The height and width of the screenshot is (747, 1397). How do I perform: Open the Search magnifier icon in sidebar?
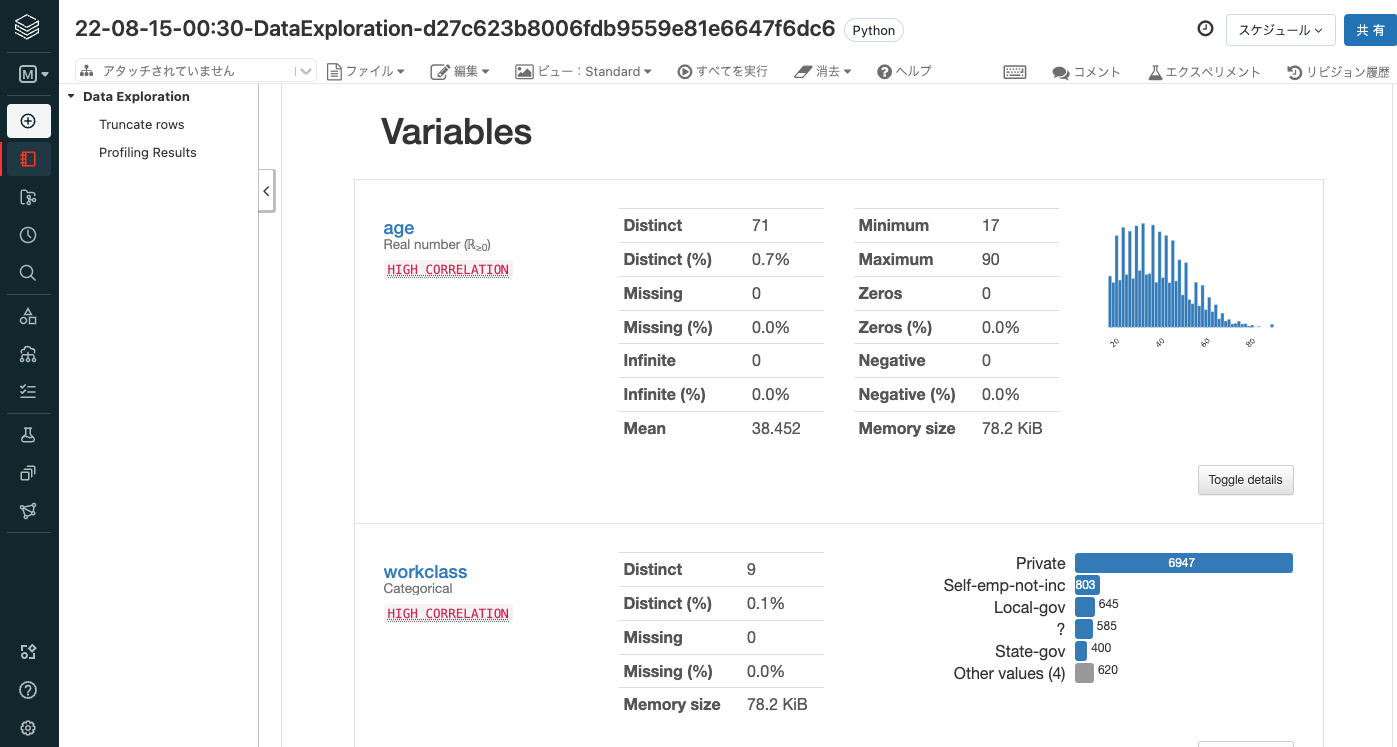click(x=28, y=273)
